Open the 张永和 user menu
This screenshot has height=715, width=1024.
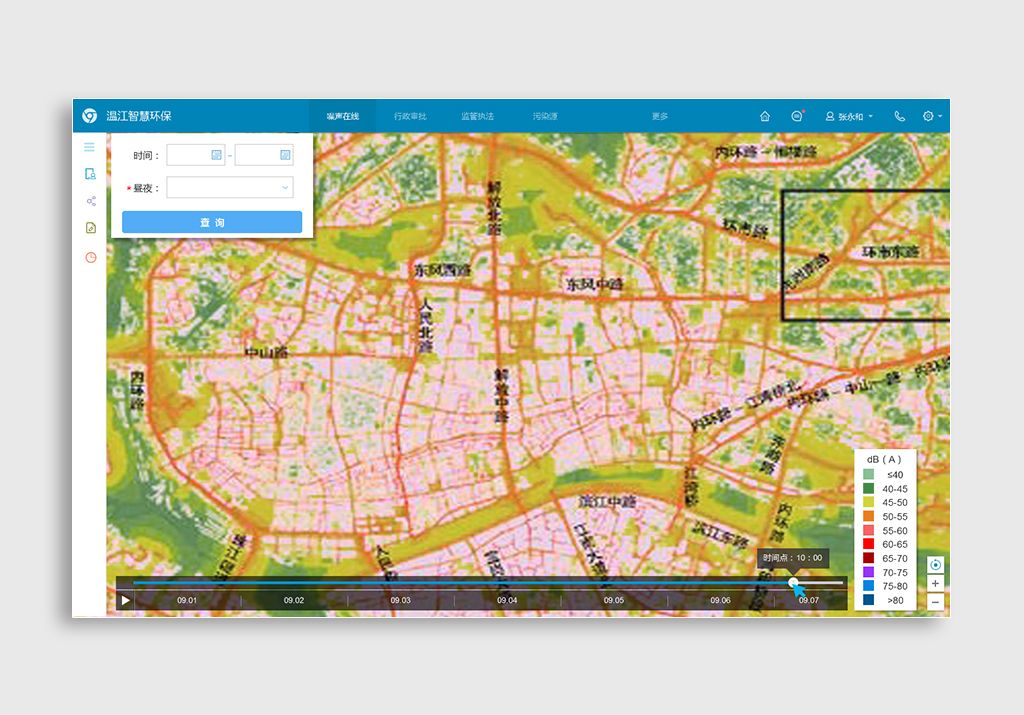tap(849, 116)
